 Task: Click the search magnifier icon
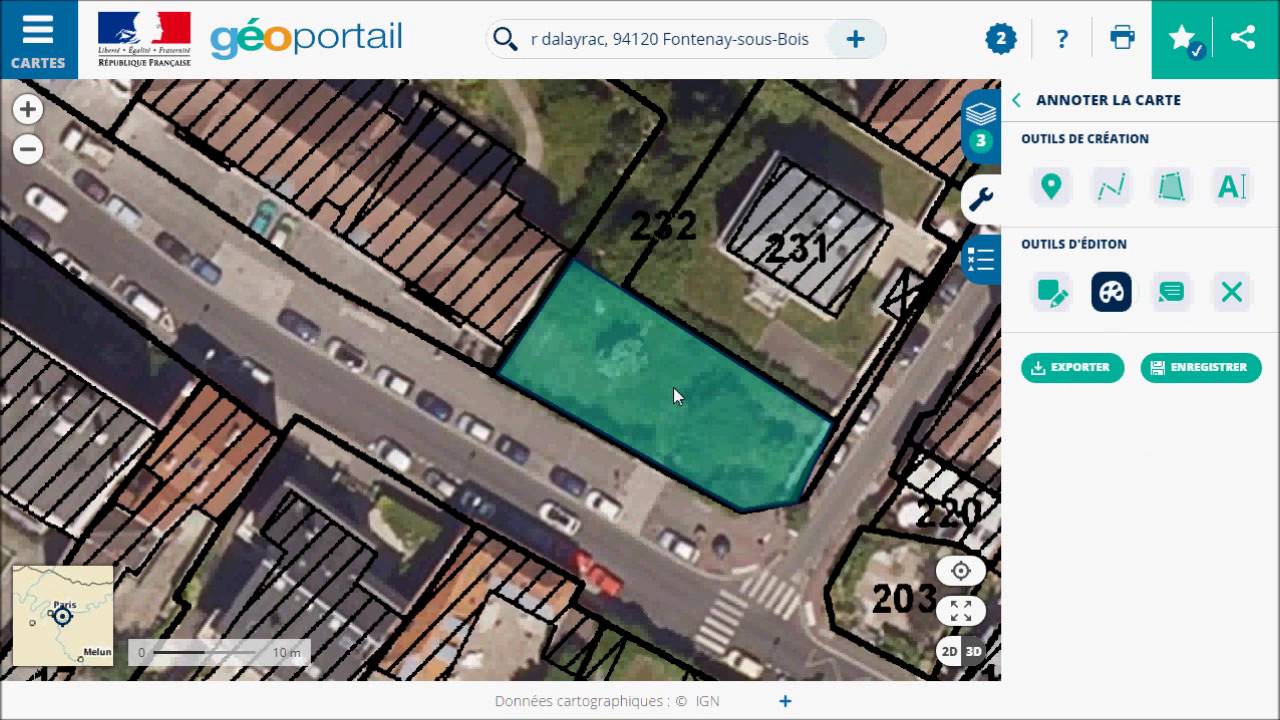tap(505, 39)
